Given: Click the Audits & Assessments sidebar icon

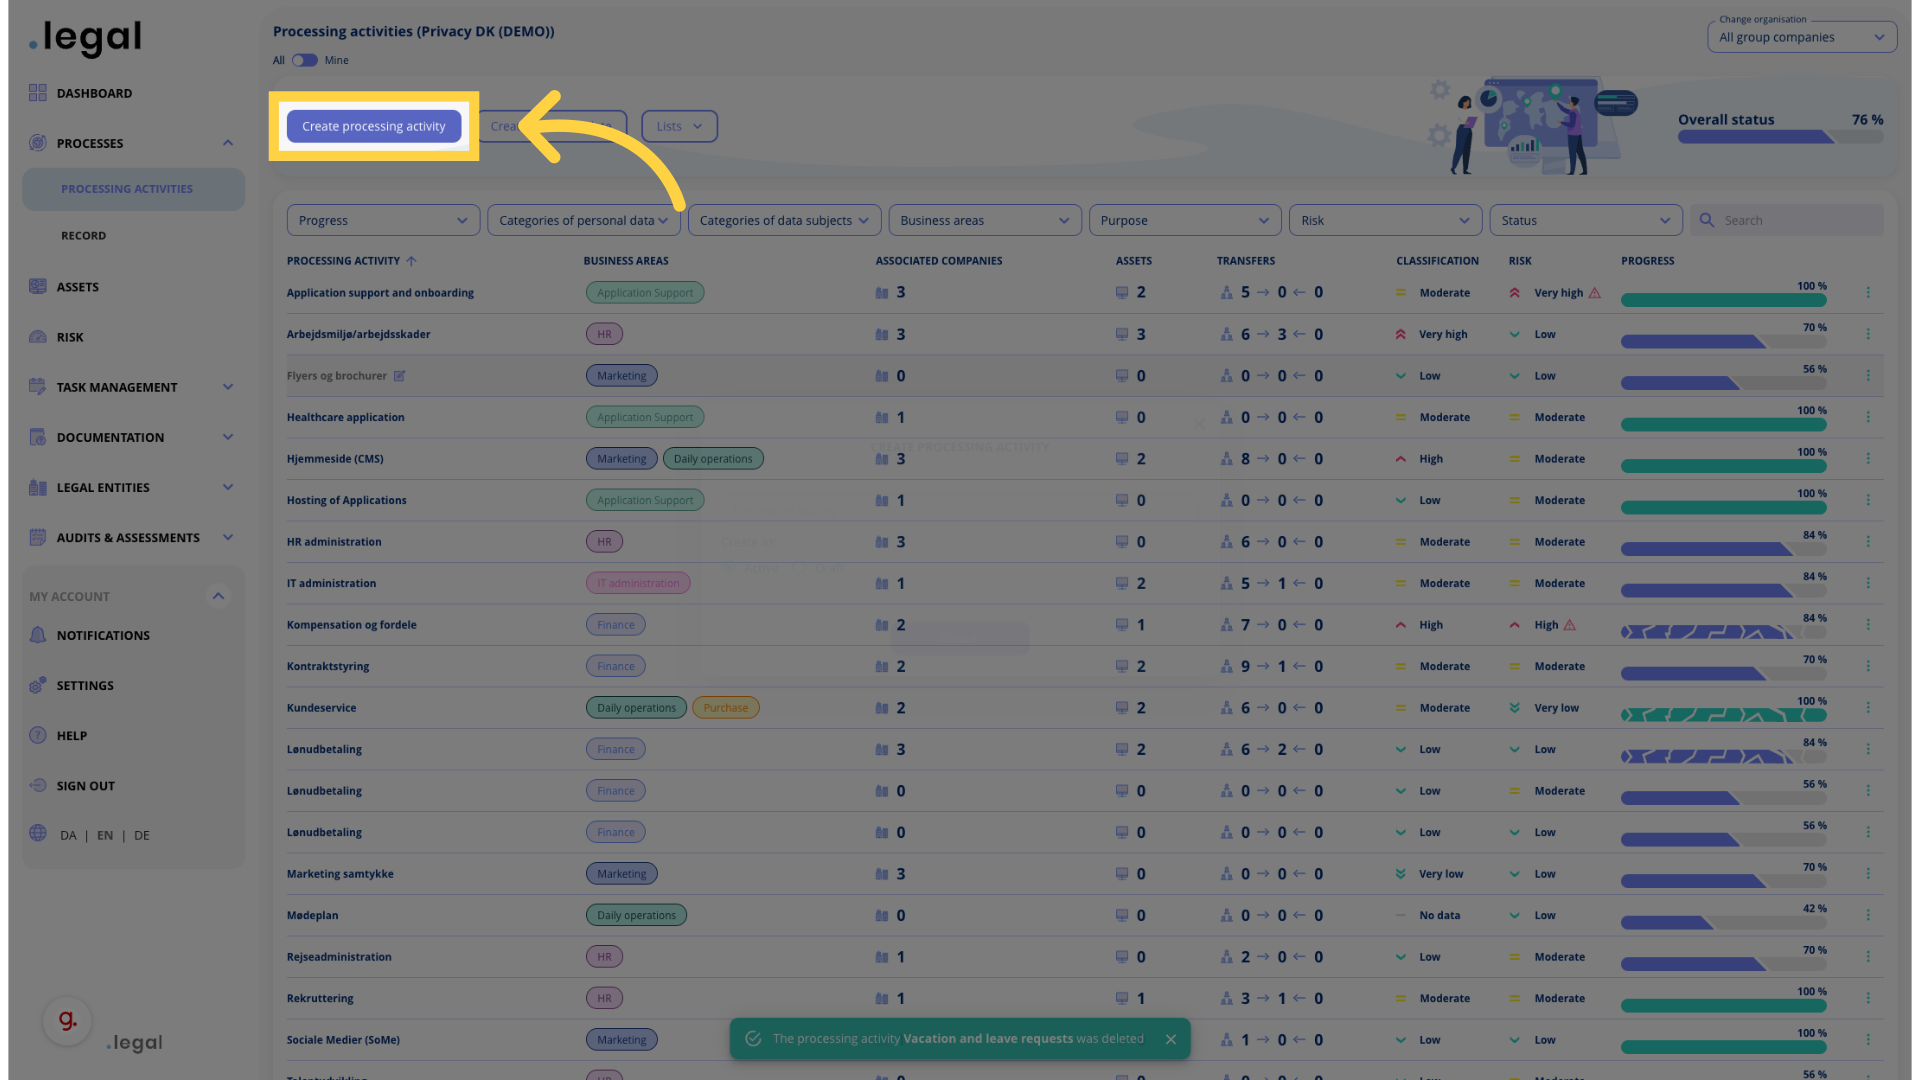Looking at the screenshot, I should (x=36, y=538).
